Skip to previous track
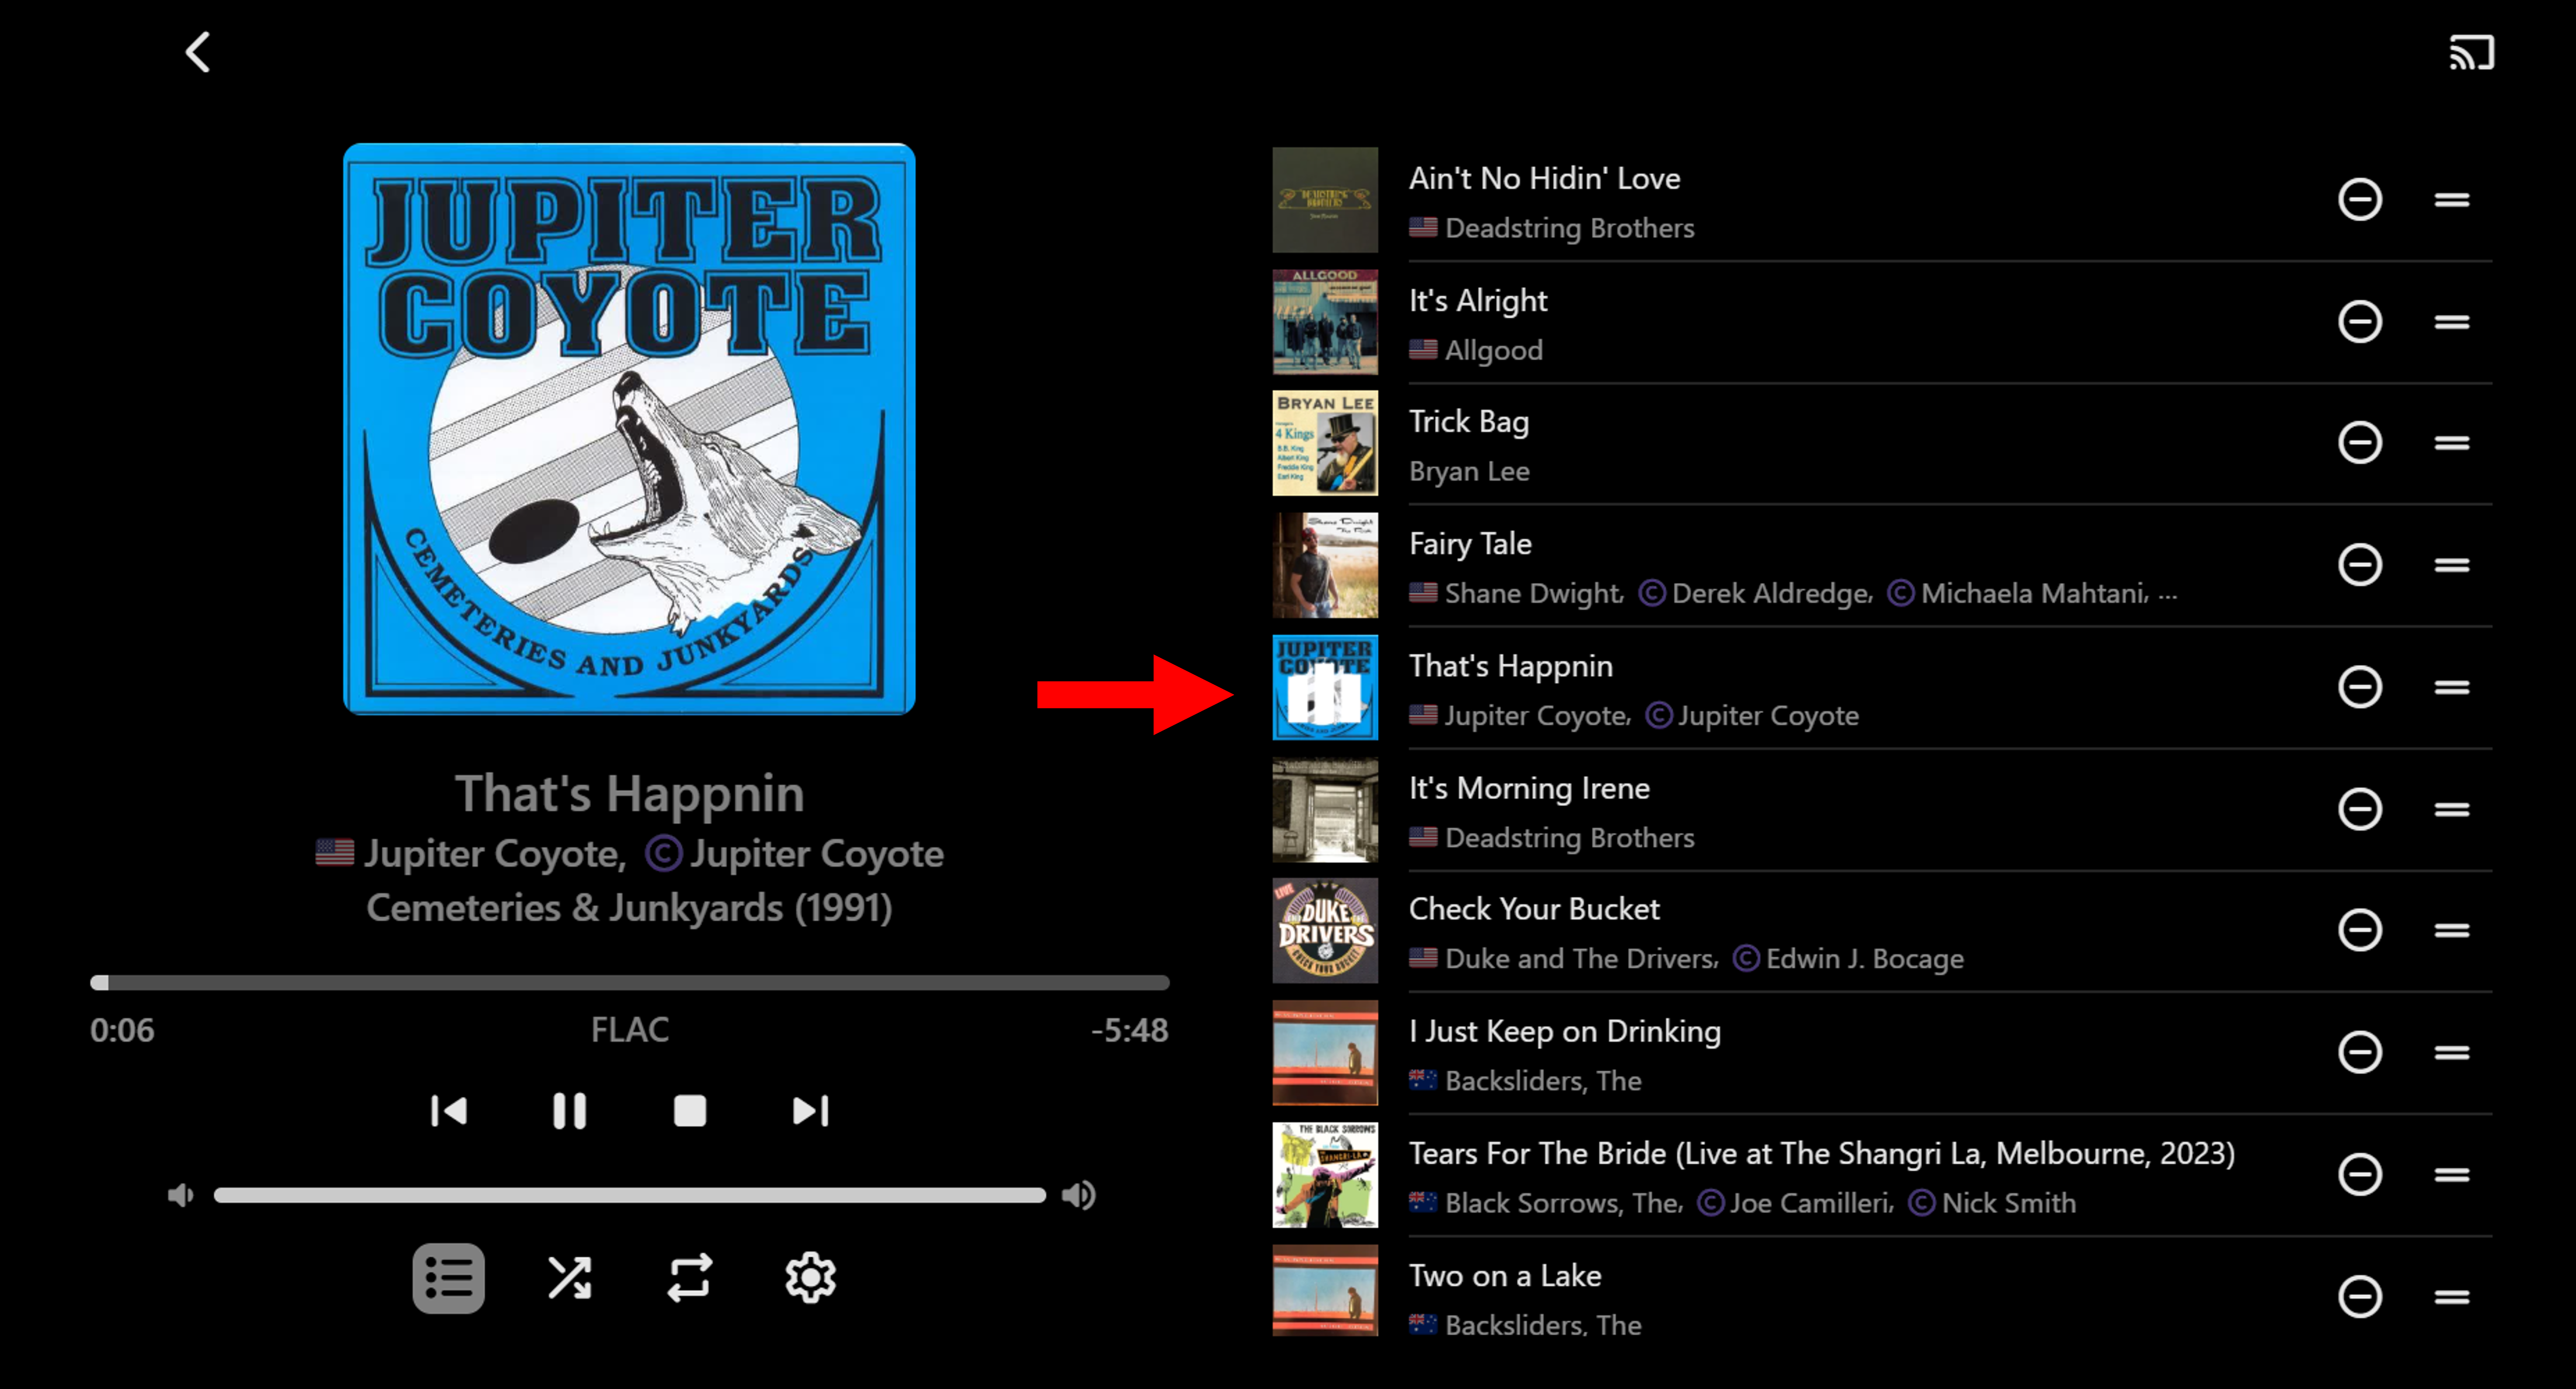Image resolution: width=2576 pixels, height=1389 pixels. (x=449, y=1111)
